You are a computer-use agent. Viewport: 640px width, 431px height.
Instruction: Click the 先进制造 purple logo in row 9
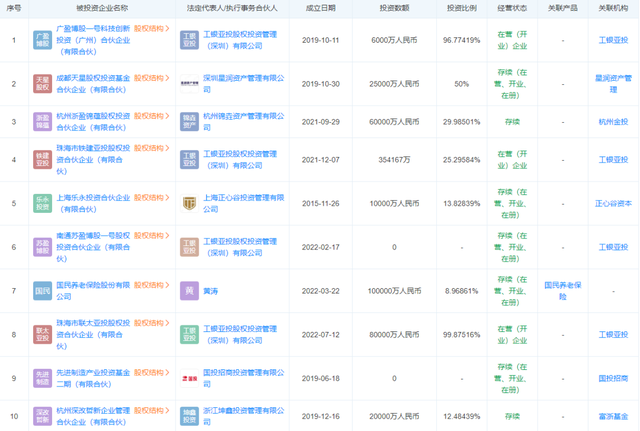click(42, 378)
